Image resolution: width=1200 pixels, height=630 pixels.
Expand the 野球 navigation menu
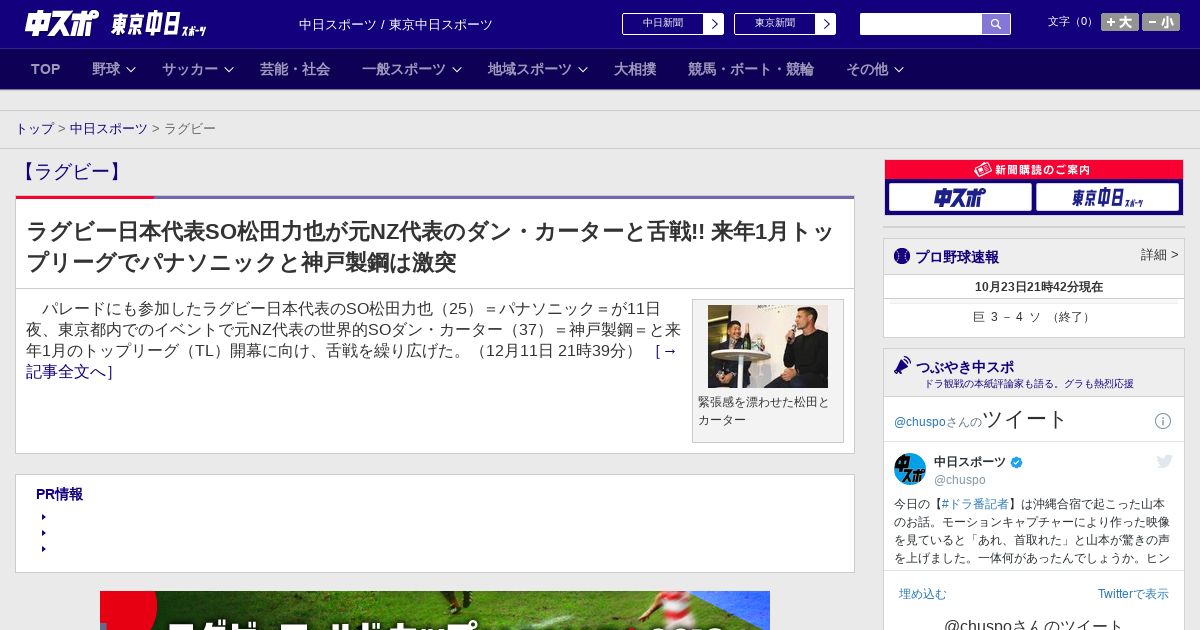(x=113, y=69)
